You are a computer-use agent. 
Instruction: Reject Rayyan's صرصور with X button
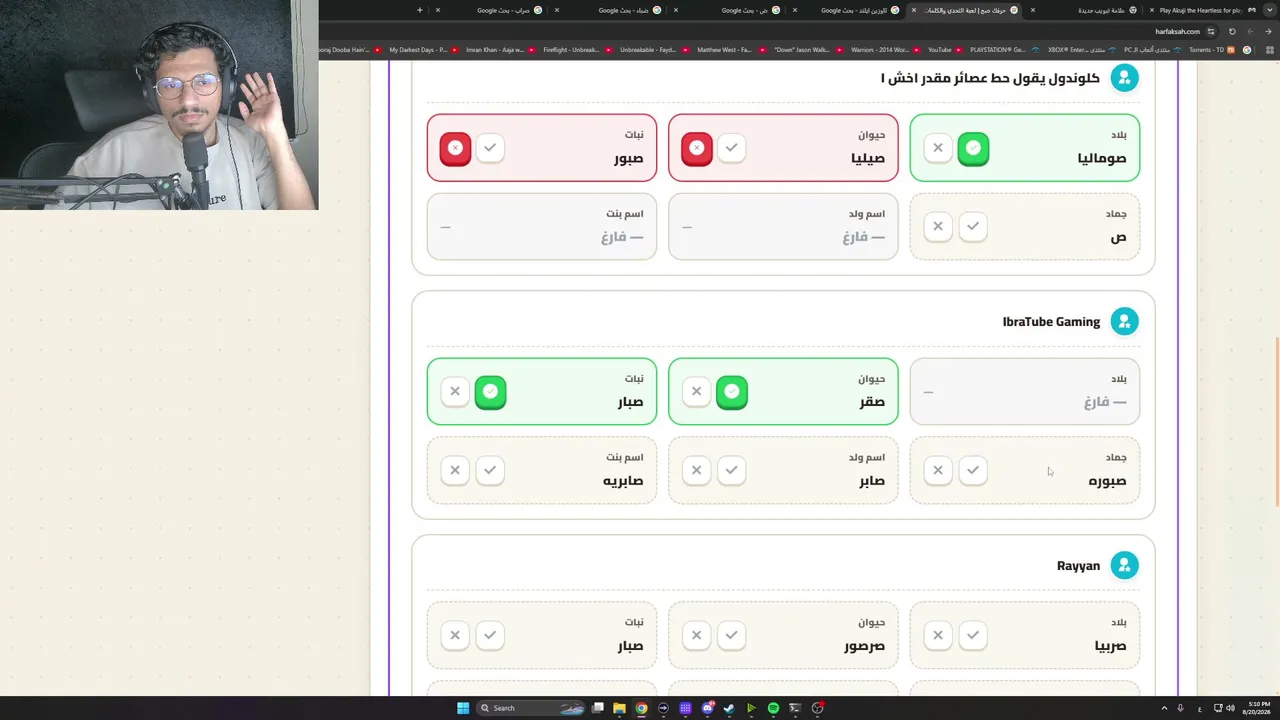[697, 635]
